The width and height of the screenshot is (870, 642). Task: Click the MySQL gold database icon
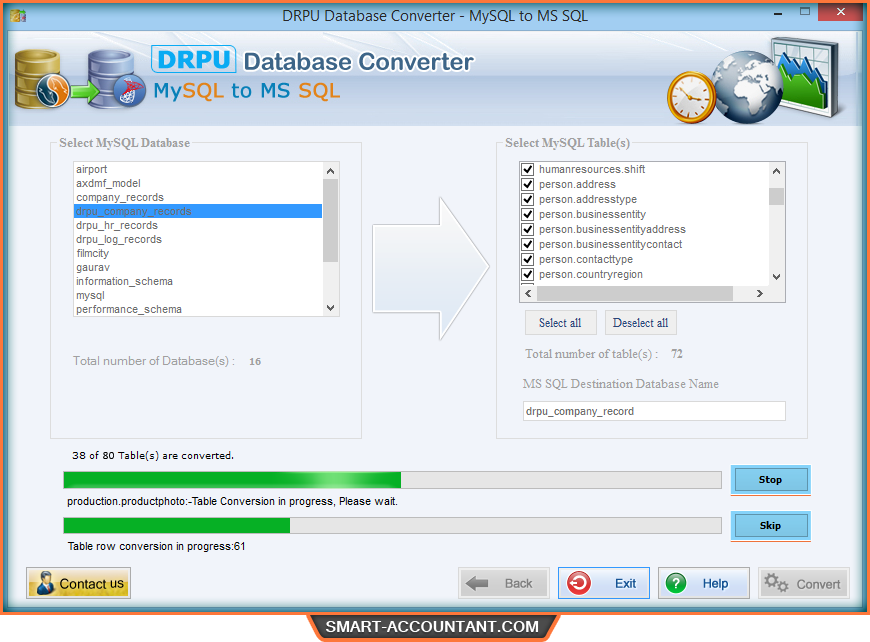(x=41, y=79)
